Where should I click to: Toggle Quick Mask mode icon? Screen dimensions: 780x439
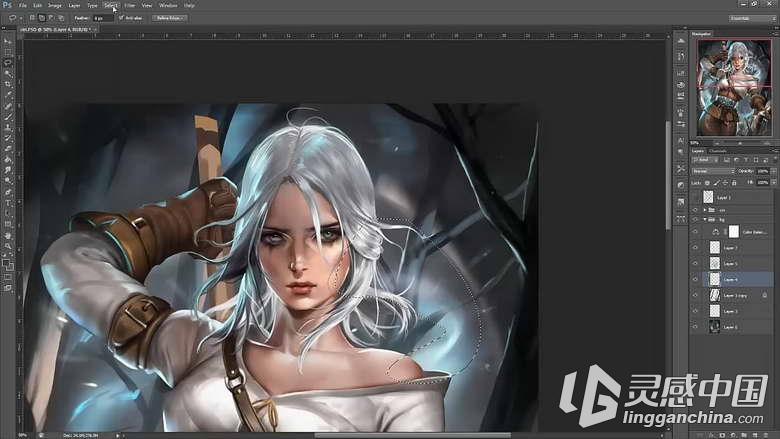pos(7,277)
